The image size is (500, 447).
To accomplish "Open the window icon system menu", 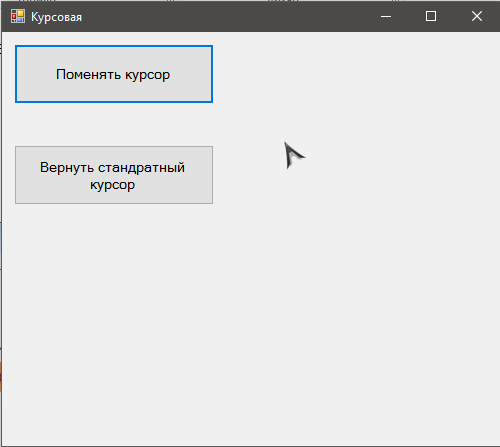I will [x=18, y=16].
